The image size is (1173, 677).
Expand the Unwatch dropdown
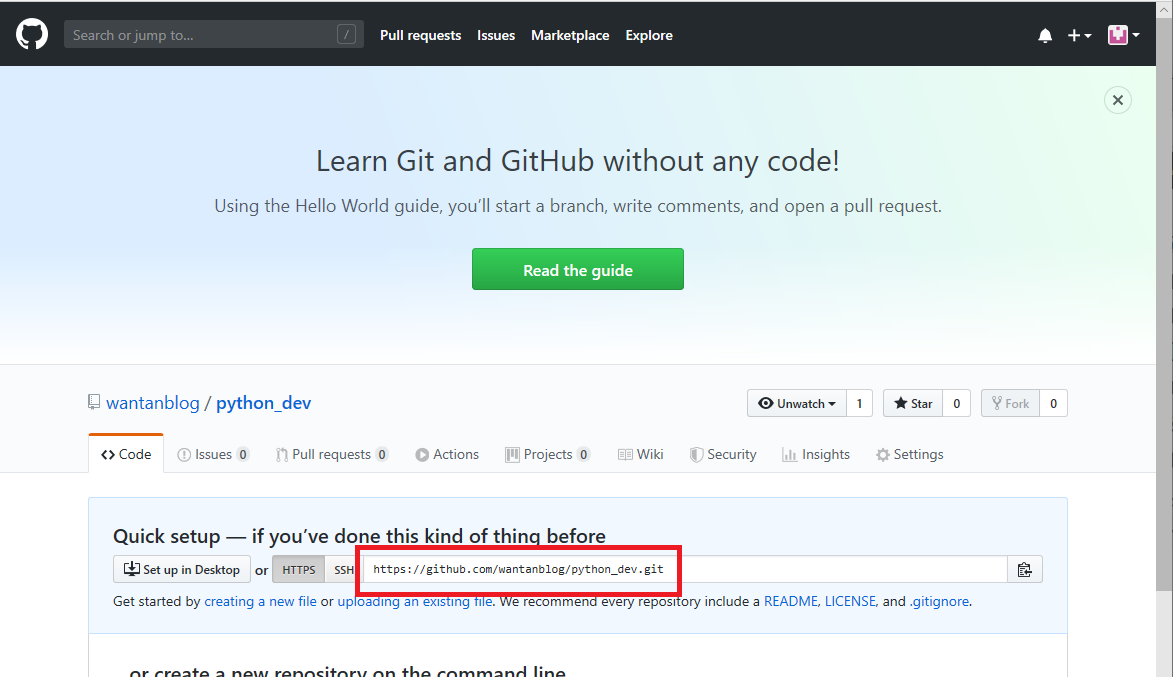(x=797, y=403)
